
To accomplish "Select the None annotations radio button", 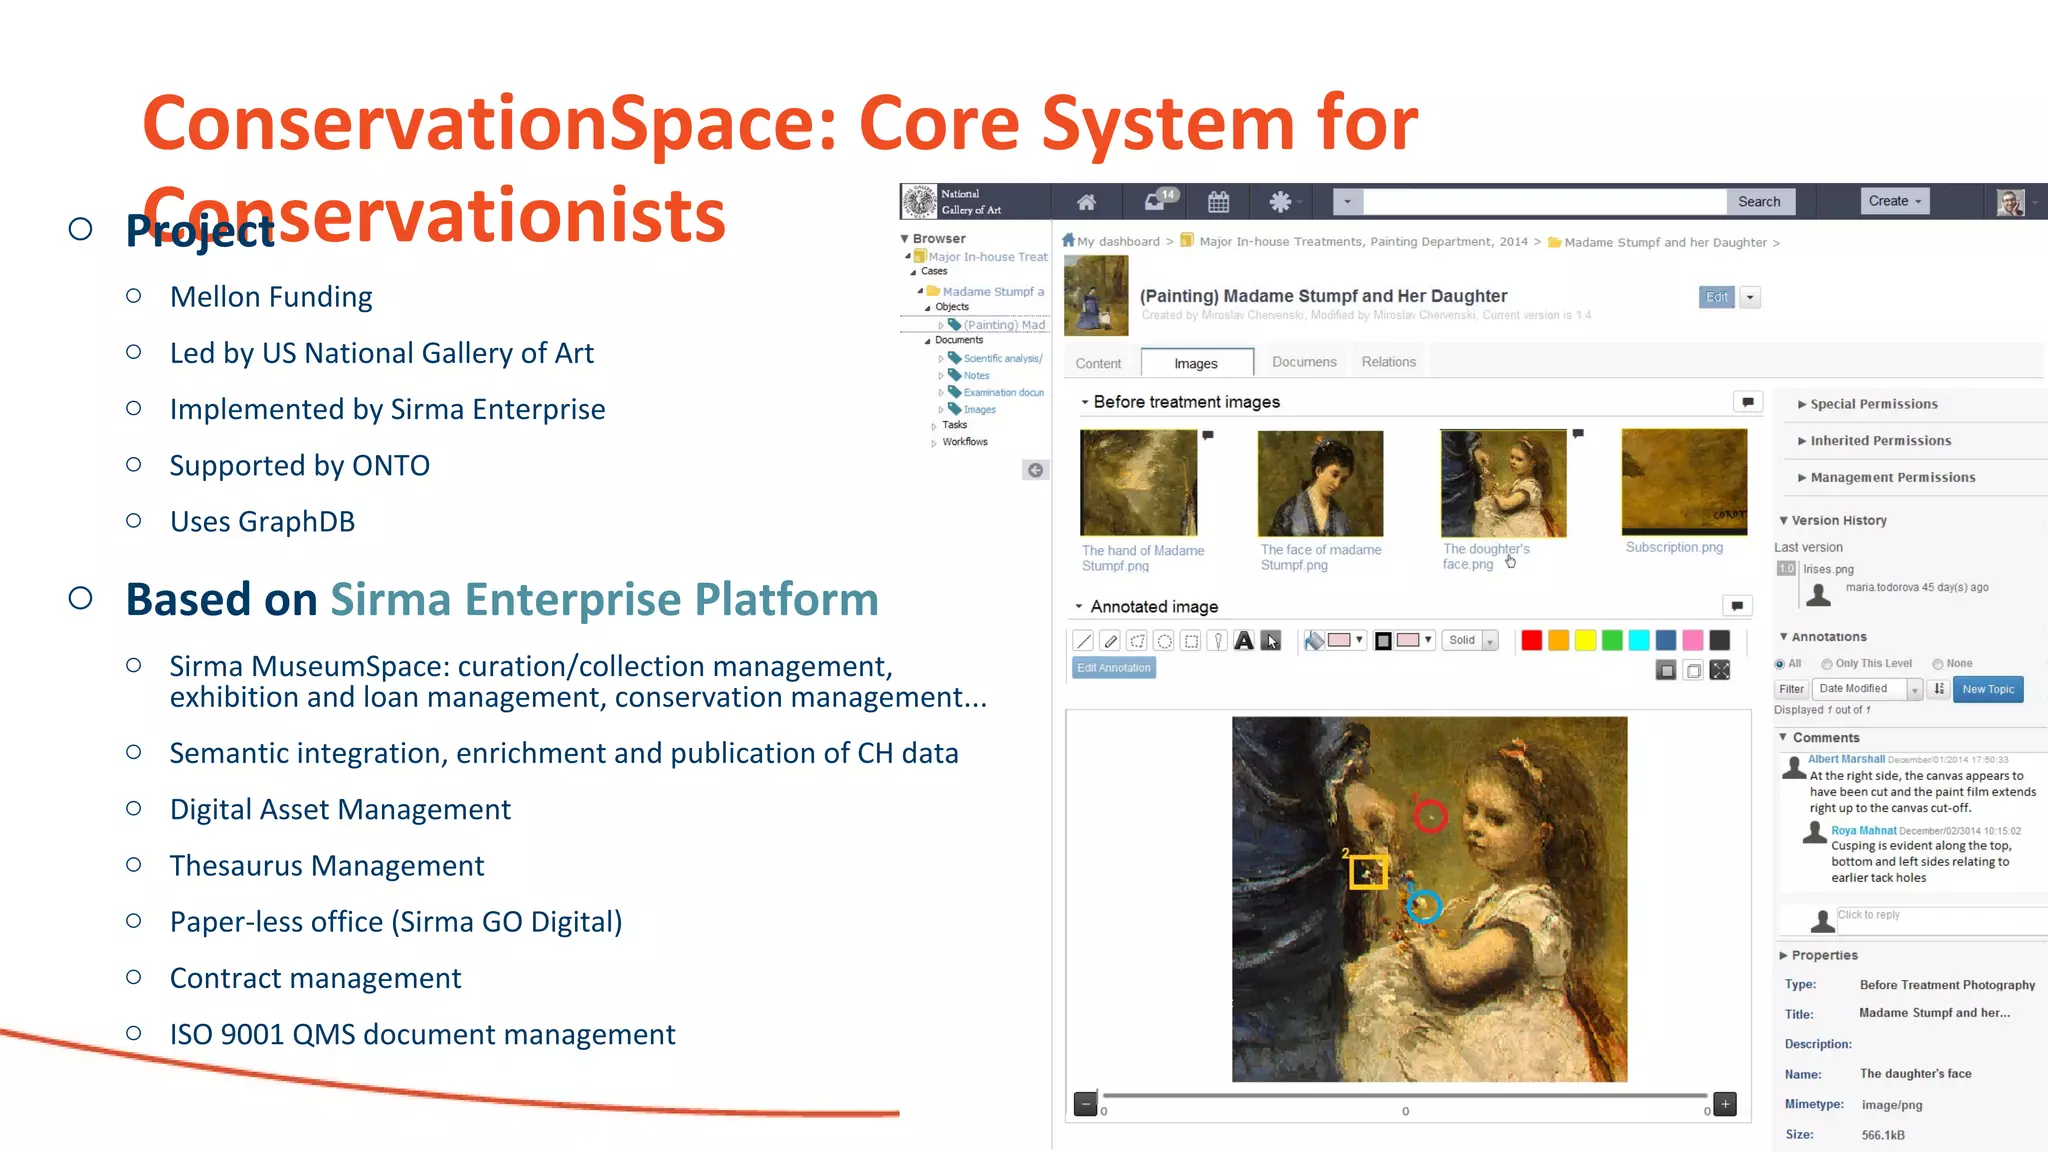I will 1938,664.
